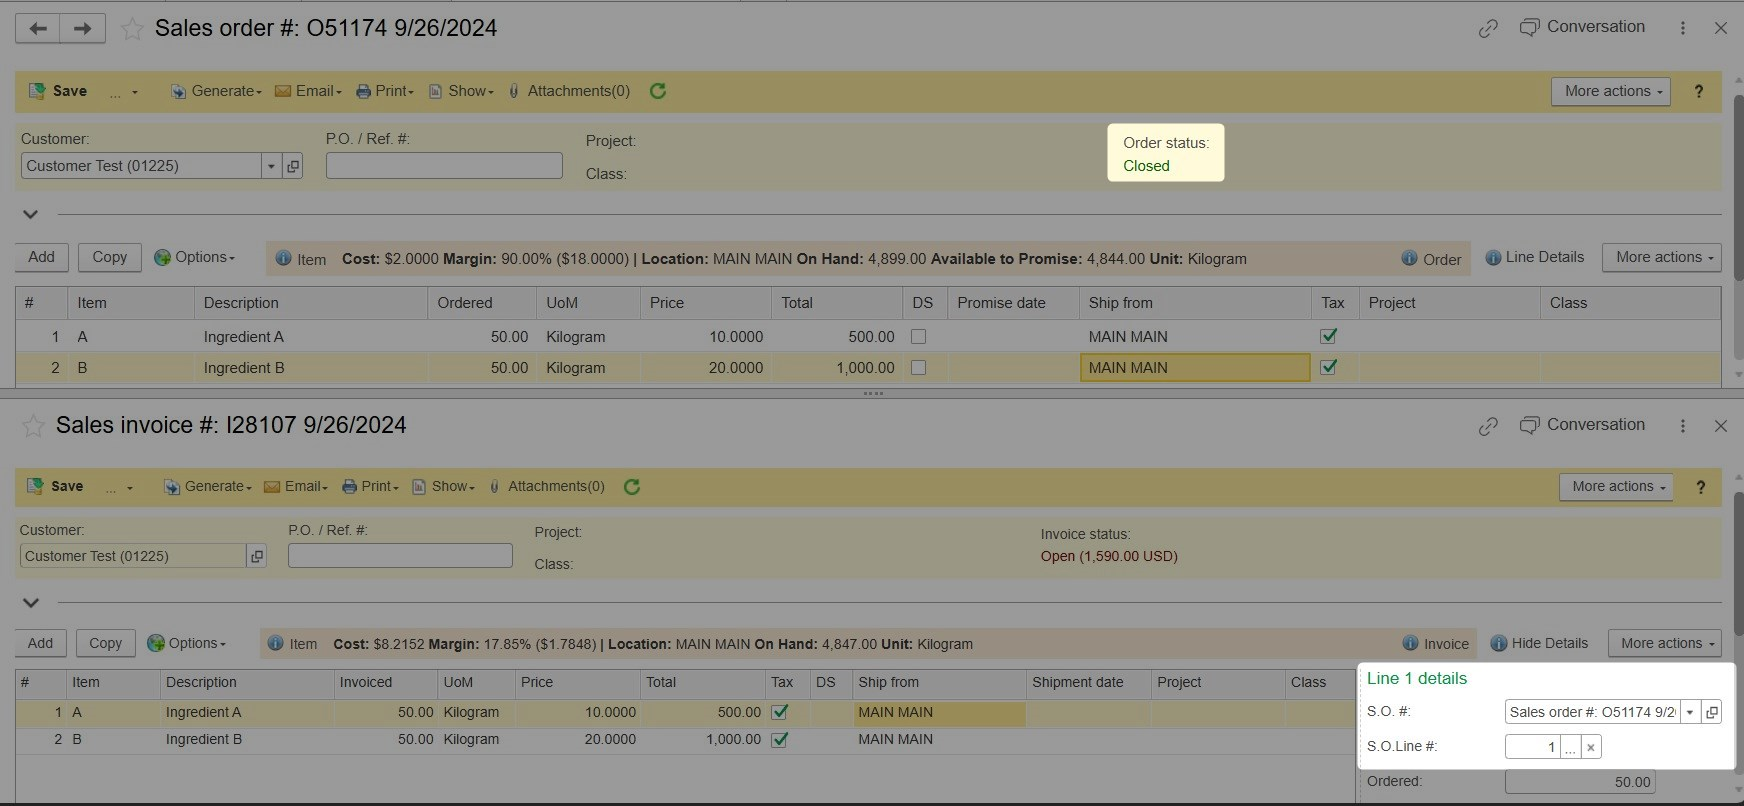1744x806 pixels.
Task: Open the Email menu in Sales order
Action: (309, 91)
